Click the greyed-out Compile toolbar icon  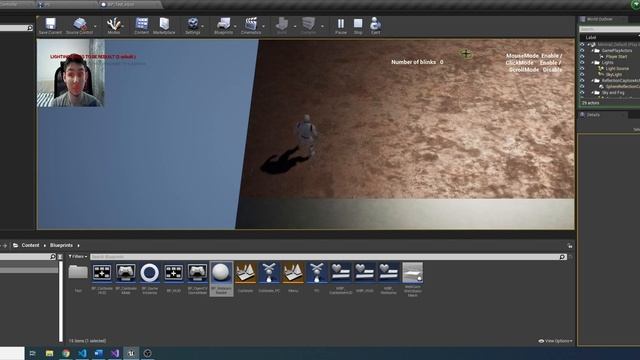tap(309, 26)
